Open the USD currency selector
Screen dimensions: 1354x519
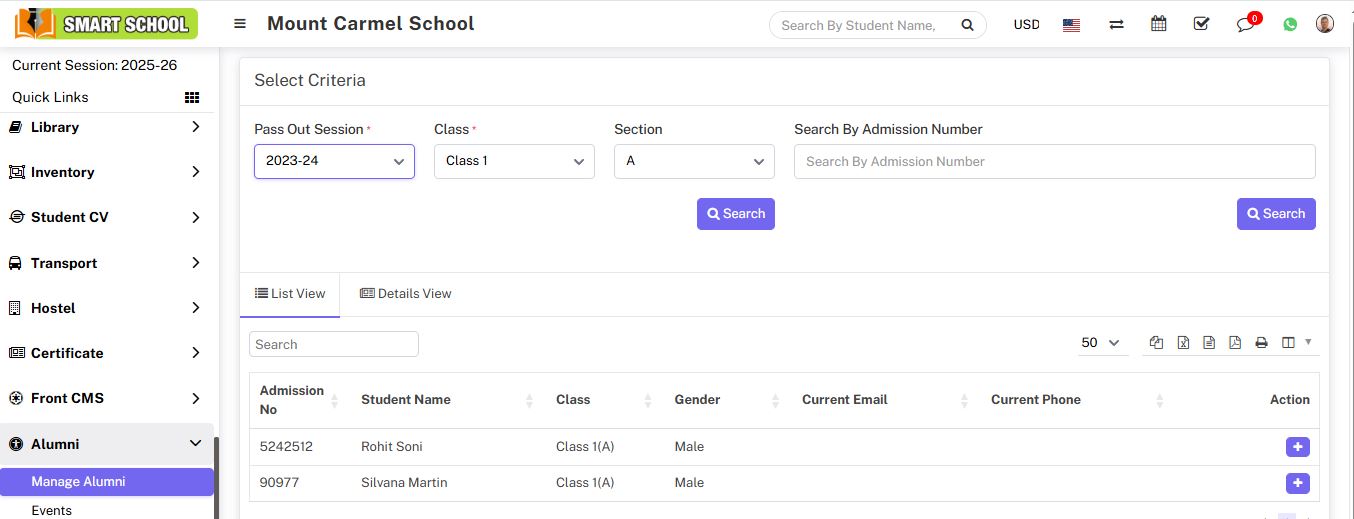click(1026, 25)
